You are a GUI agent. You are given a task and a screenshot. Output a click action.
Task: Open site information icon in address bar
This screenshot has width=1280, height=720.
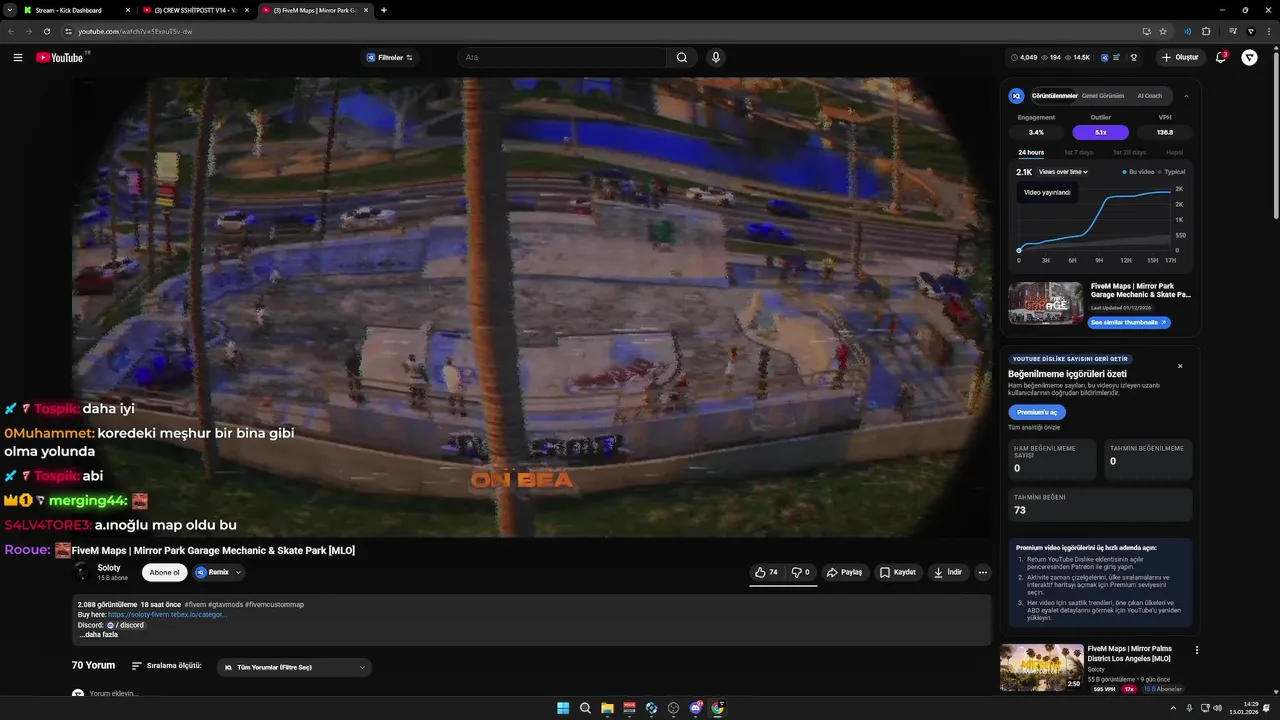[68, 31]
